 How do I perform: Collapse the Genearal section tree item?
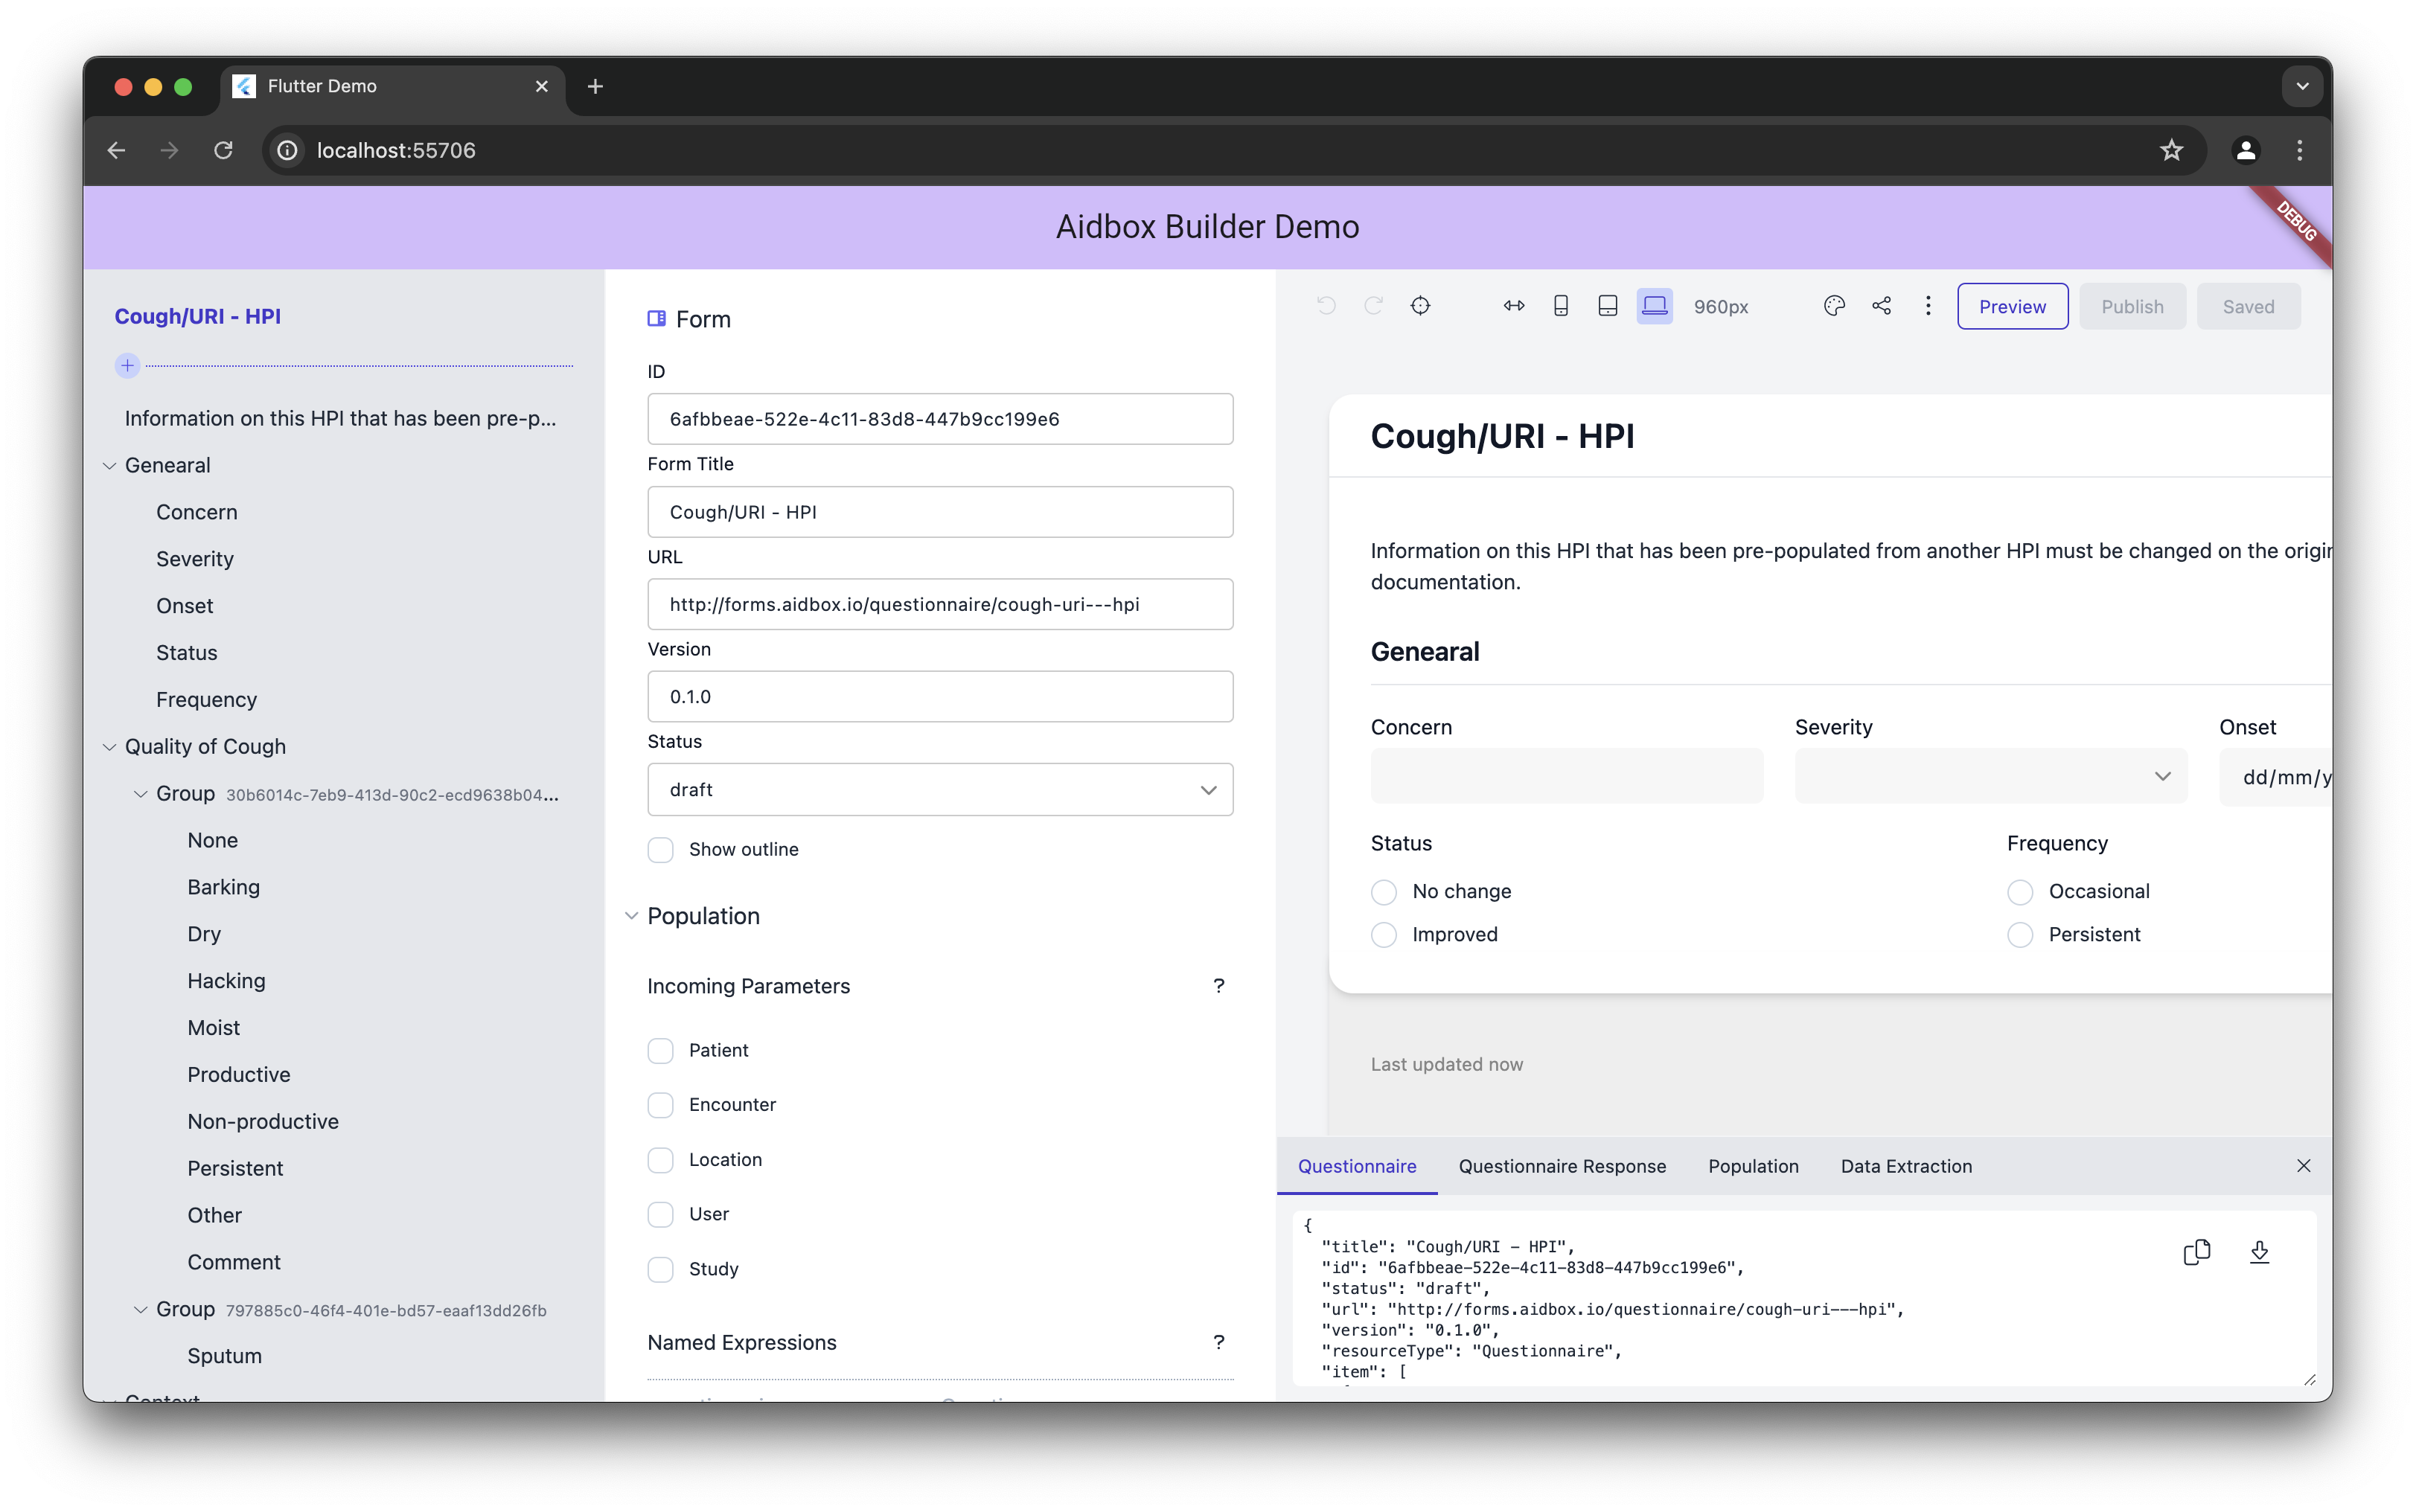pos(108,465)
